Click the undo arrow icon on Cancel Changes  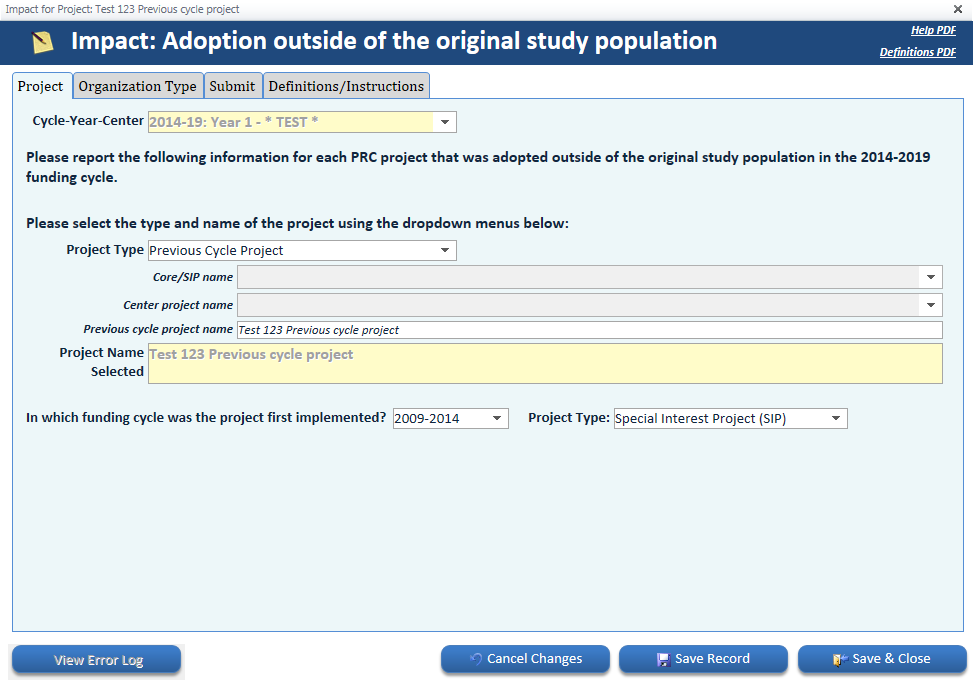pyautogui.click(x=476, y=659)
